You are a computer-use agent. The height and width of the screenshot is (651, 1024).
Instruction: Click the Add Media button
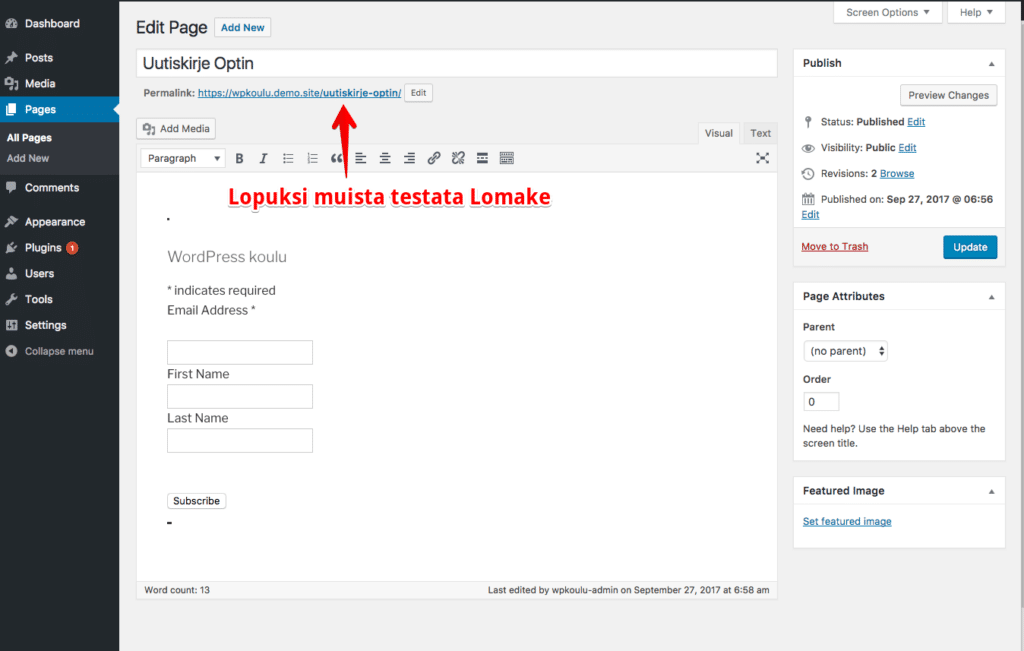tap(176, 129)
